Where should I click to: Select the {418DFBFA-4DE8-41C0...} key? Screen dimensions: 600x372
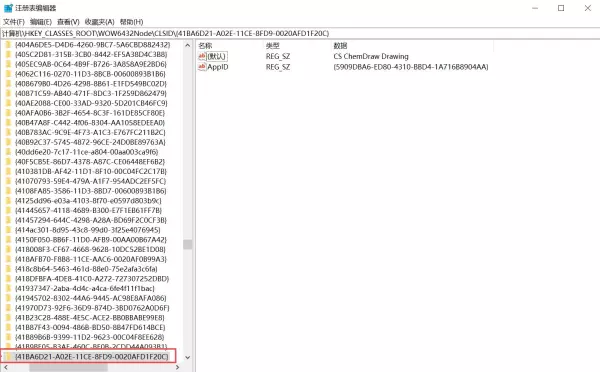pos(92,279)
